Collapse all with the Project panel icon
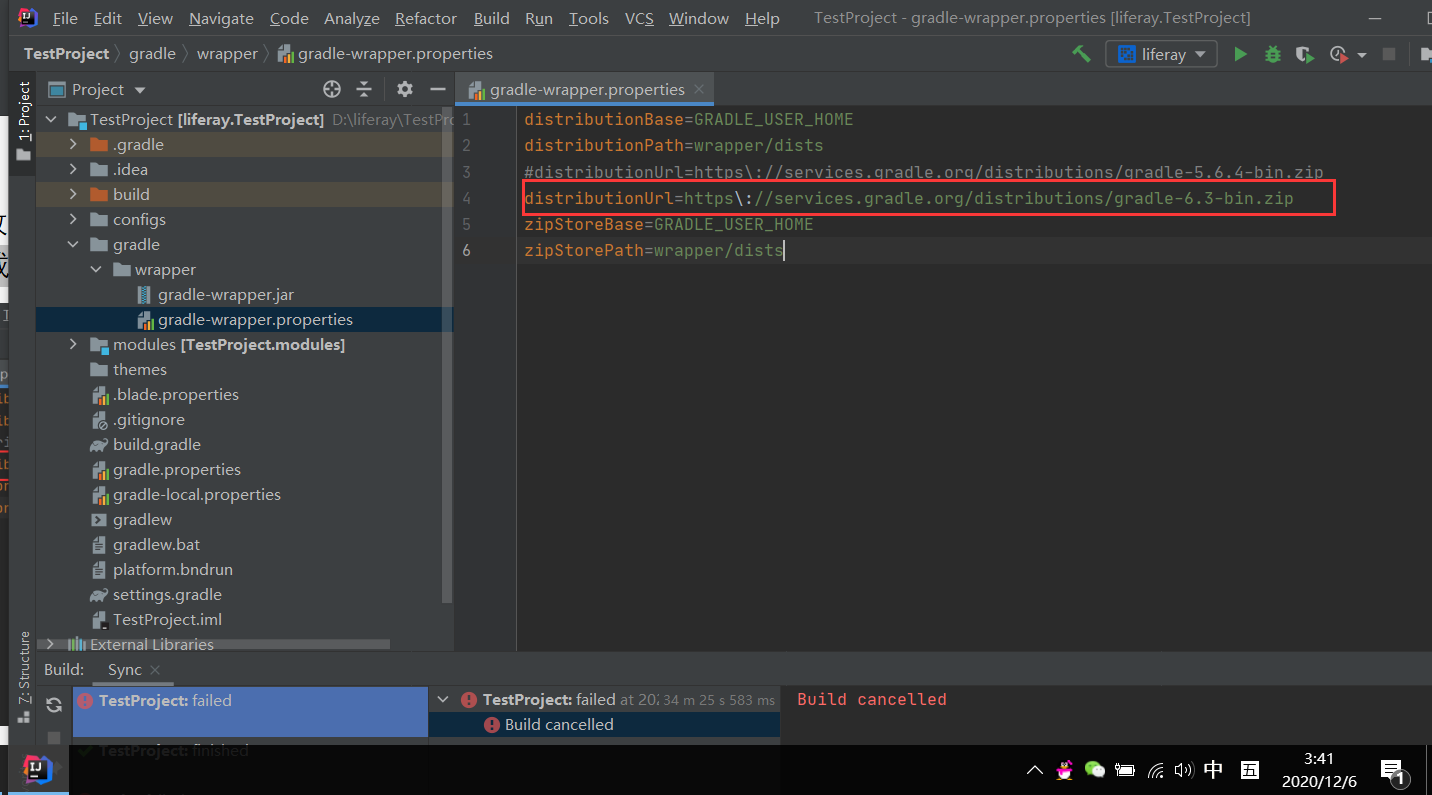Viewport: 1432px width, 795px height. 364,89
